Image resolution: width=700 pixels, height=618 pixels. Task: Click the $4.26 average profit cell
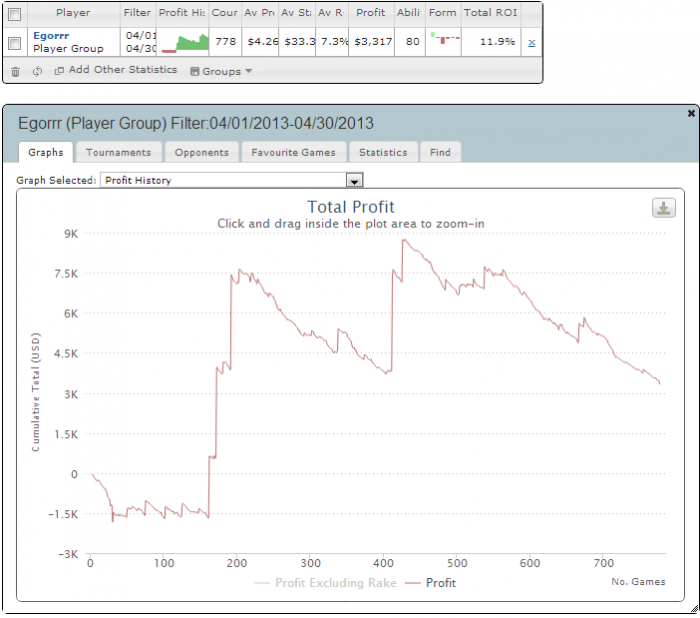tap(262, 42)
